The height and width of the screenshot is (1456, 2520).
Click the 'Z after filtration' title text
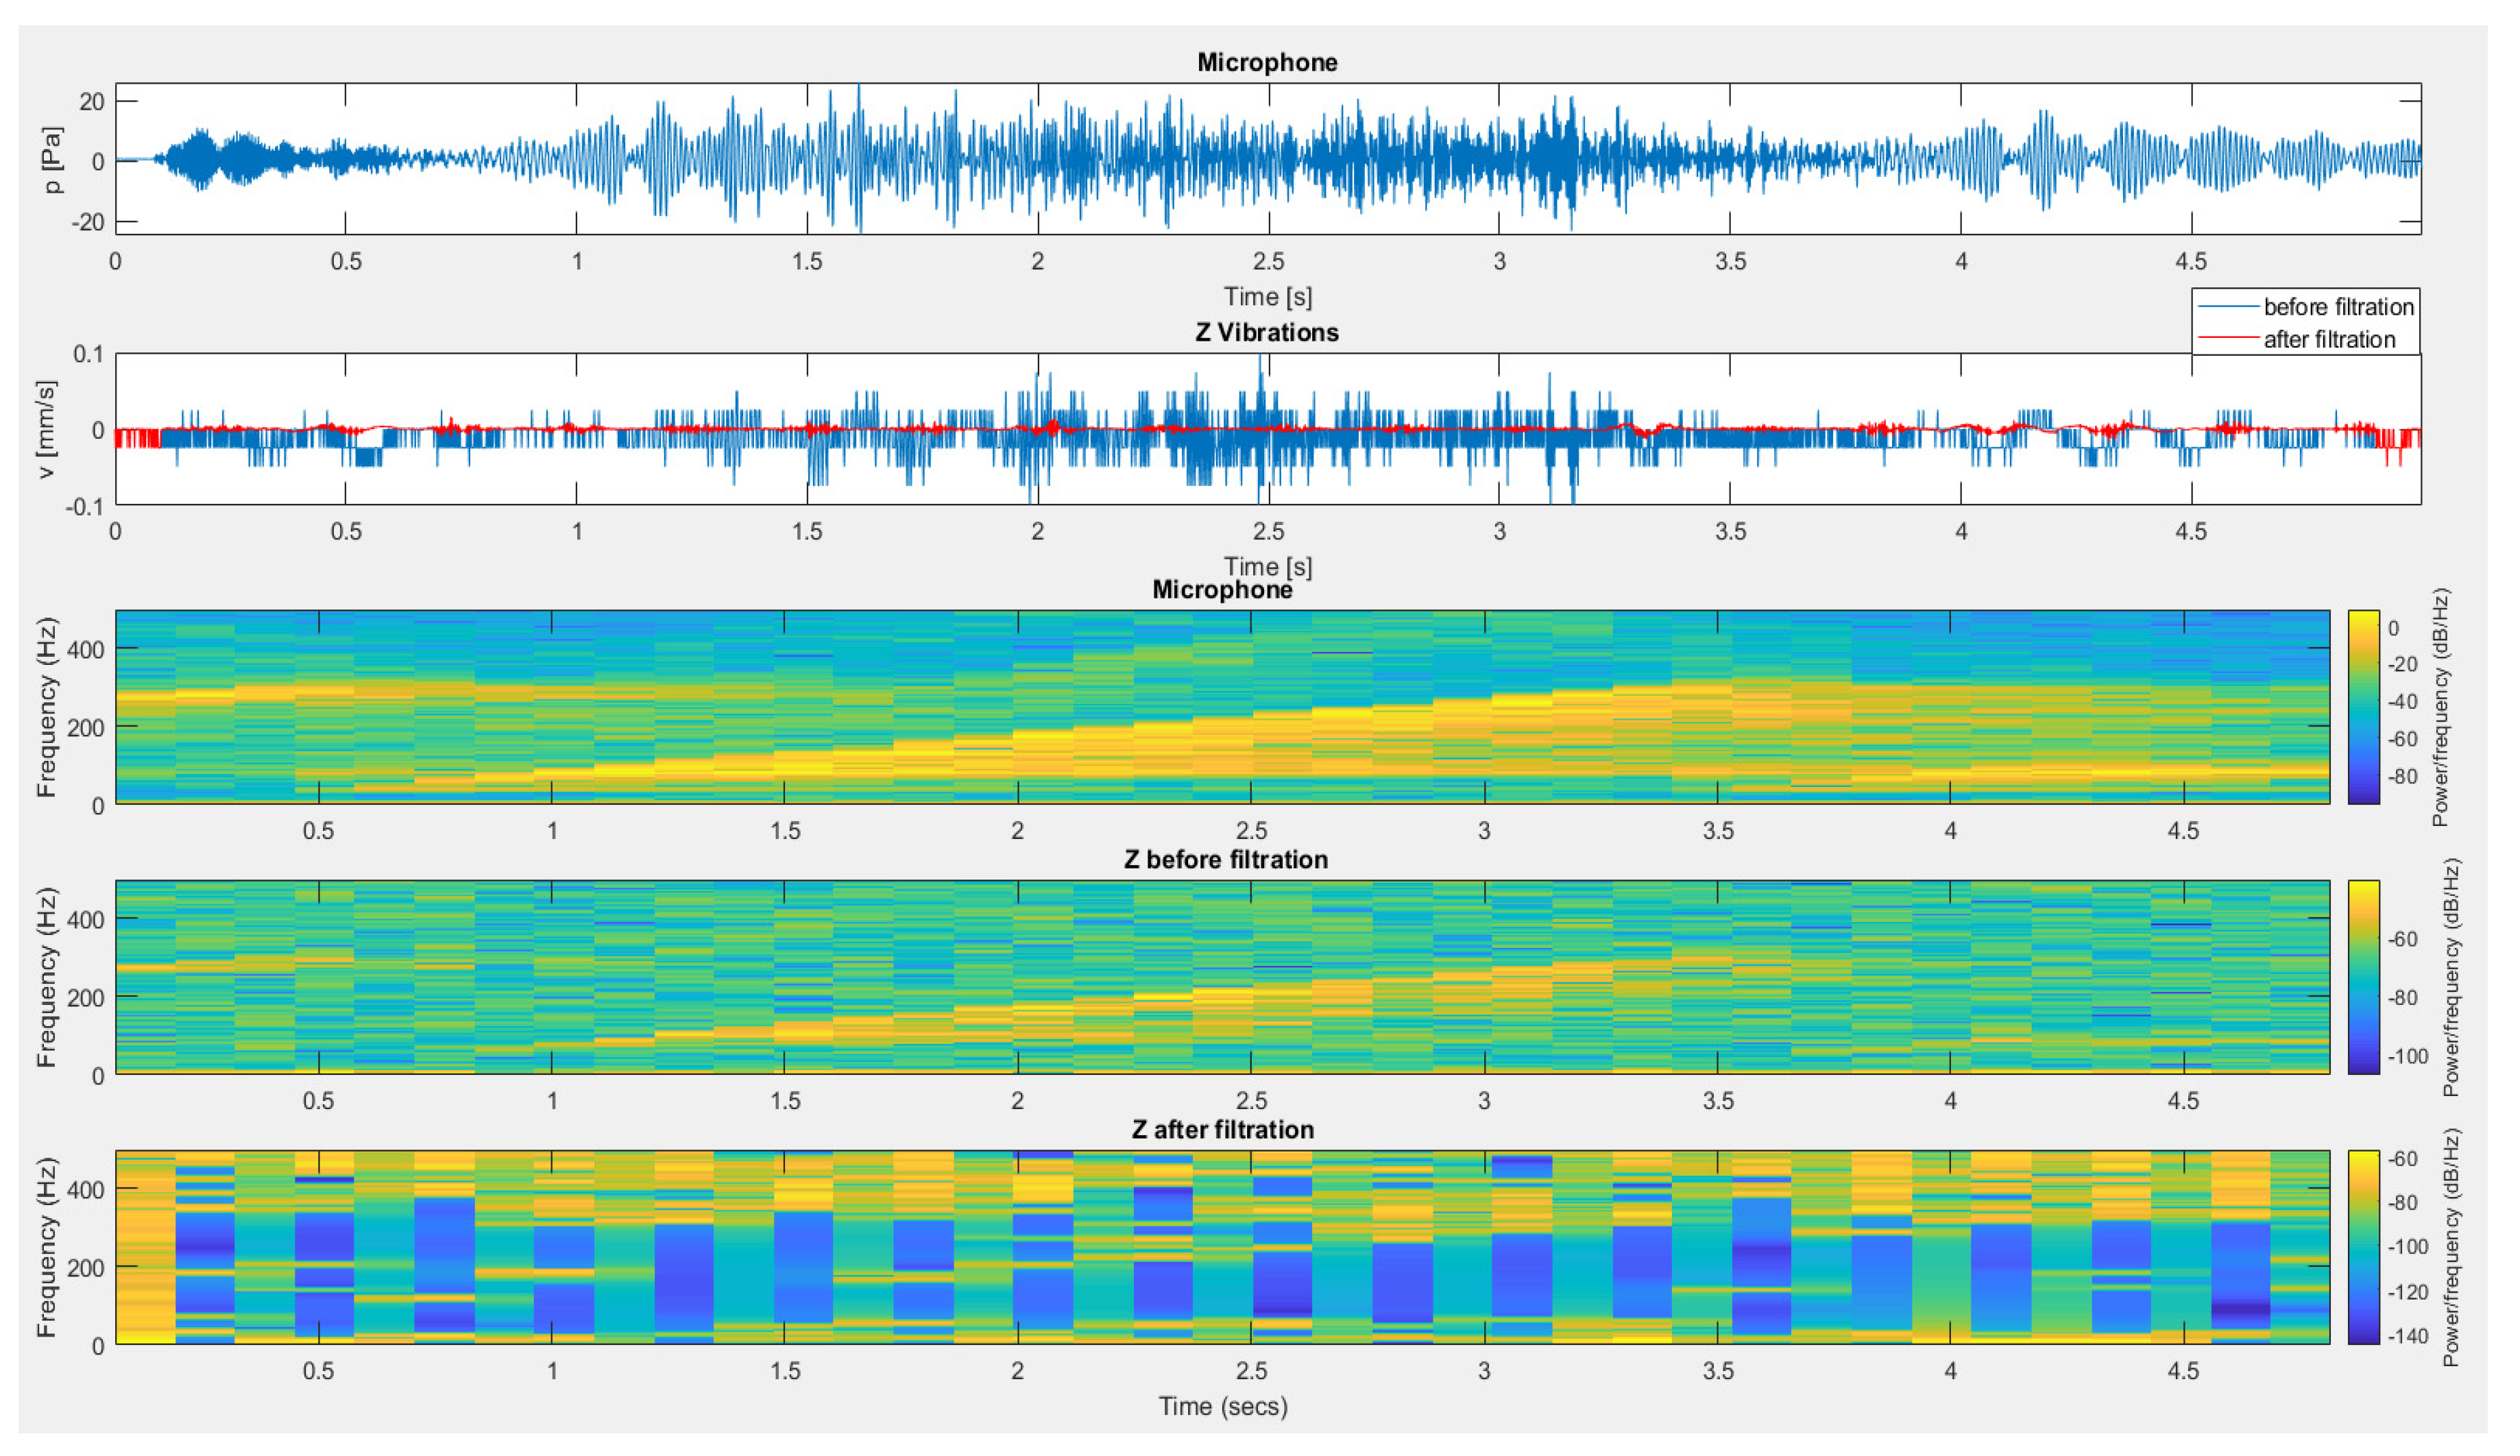coord(1222,1130)
